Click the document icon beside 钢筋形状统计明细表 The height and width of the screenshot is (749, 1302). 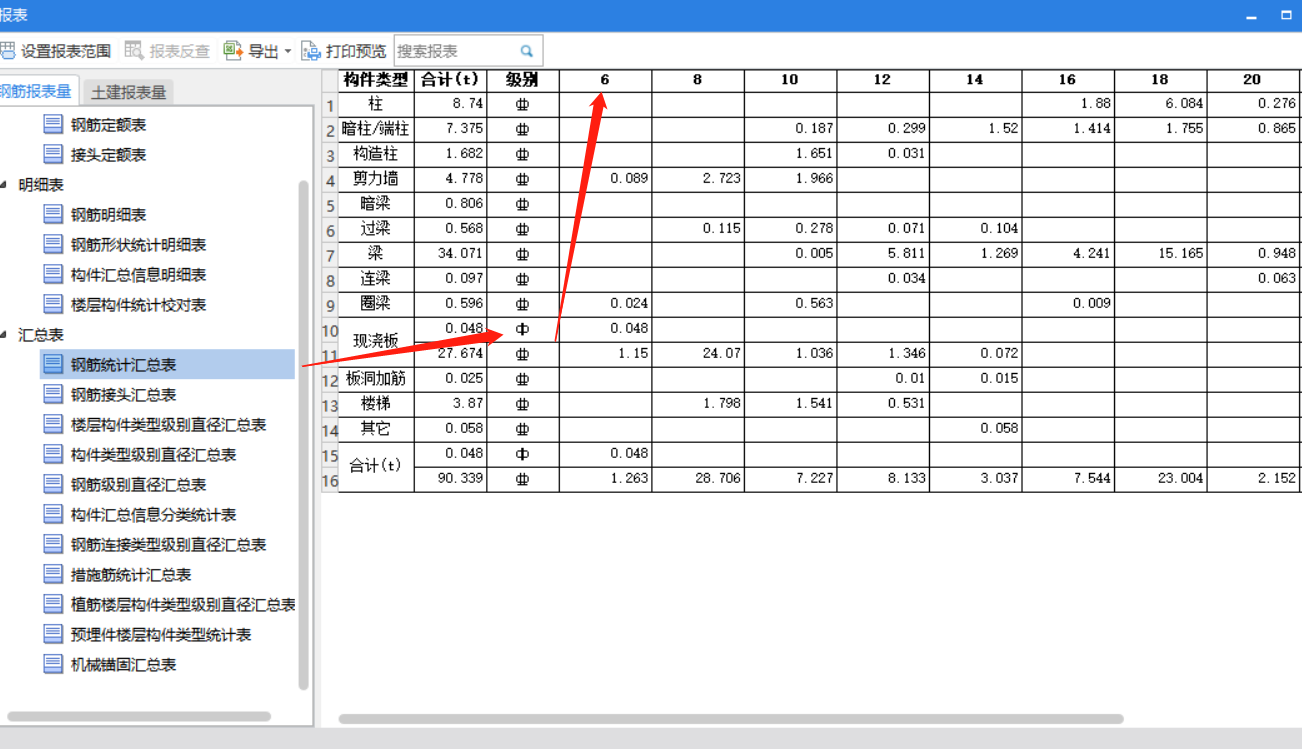pos(53,244)
